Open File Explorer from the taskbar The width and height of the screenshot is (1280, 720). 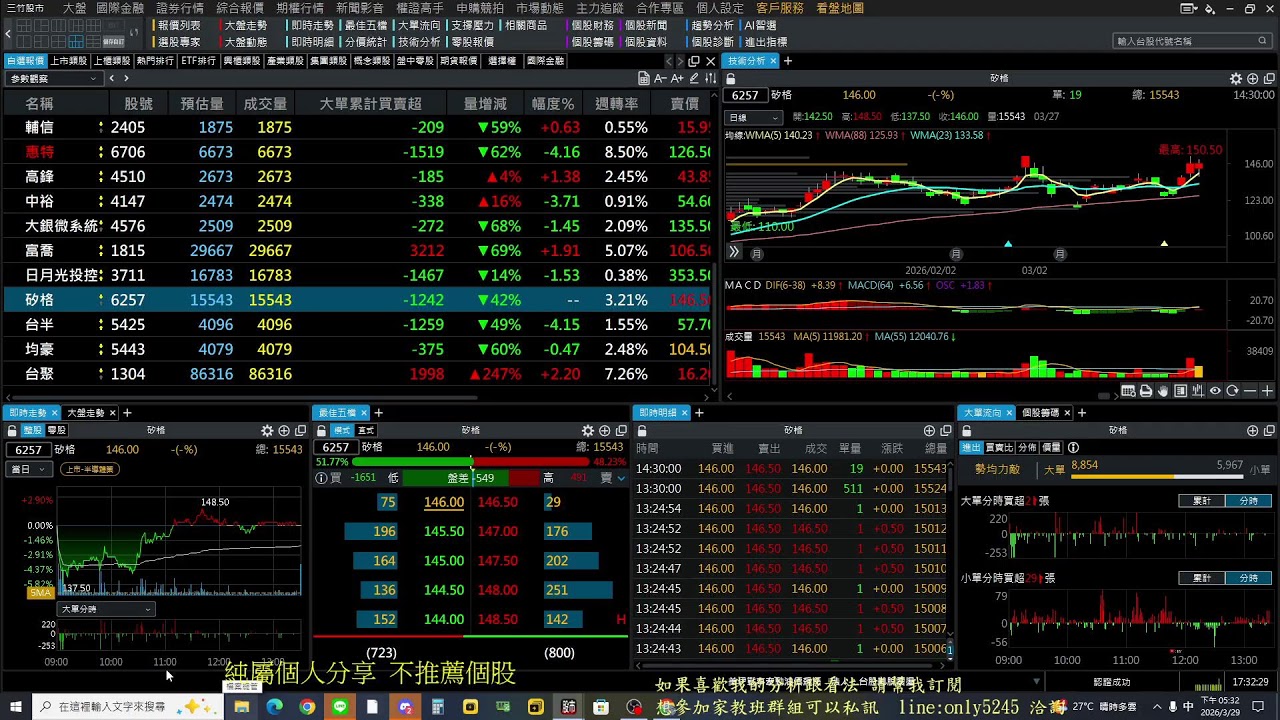click(x=241, y=707)
